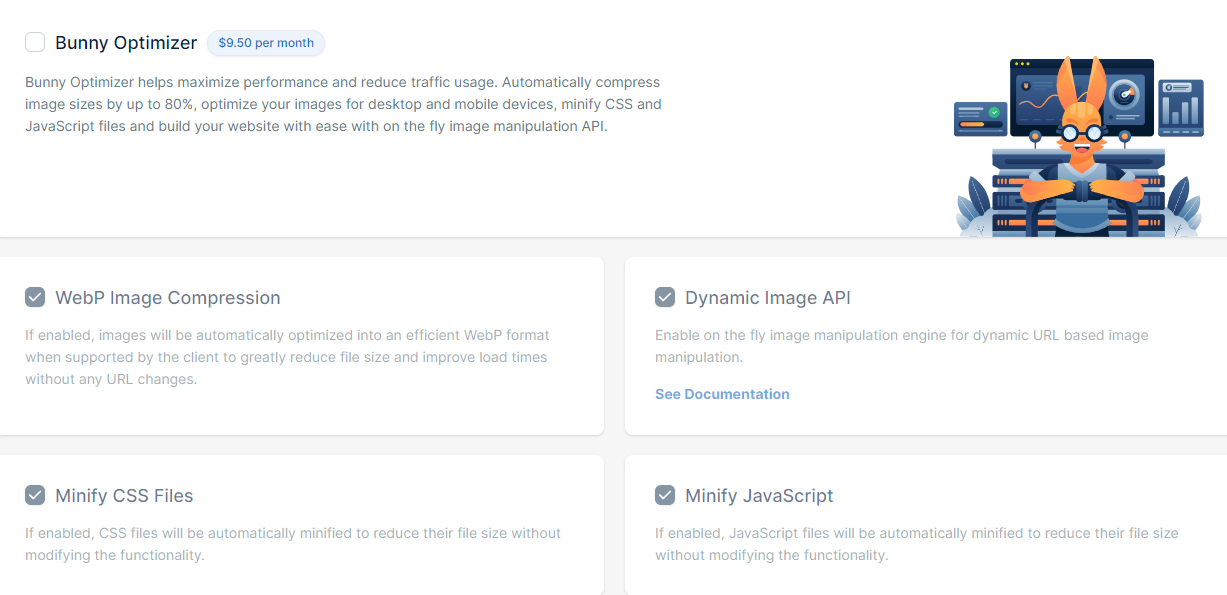Click the Minify CSS Files label

pyautogui.click(x=124, y=496)
